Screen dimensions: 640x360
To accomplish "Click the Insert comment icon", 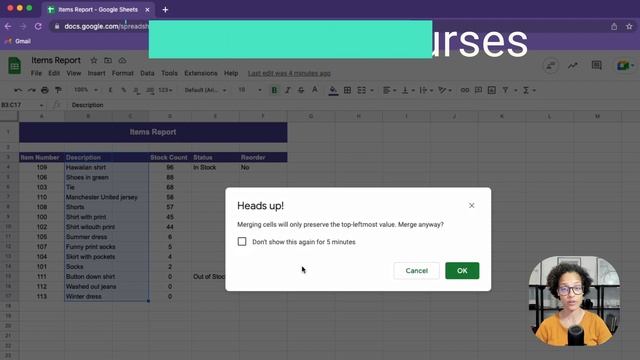I will pos(478,90).
